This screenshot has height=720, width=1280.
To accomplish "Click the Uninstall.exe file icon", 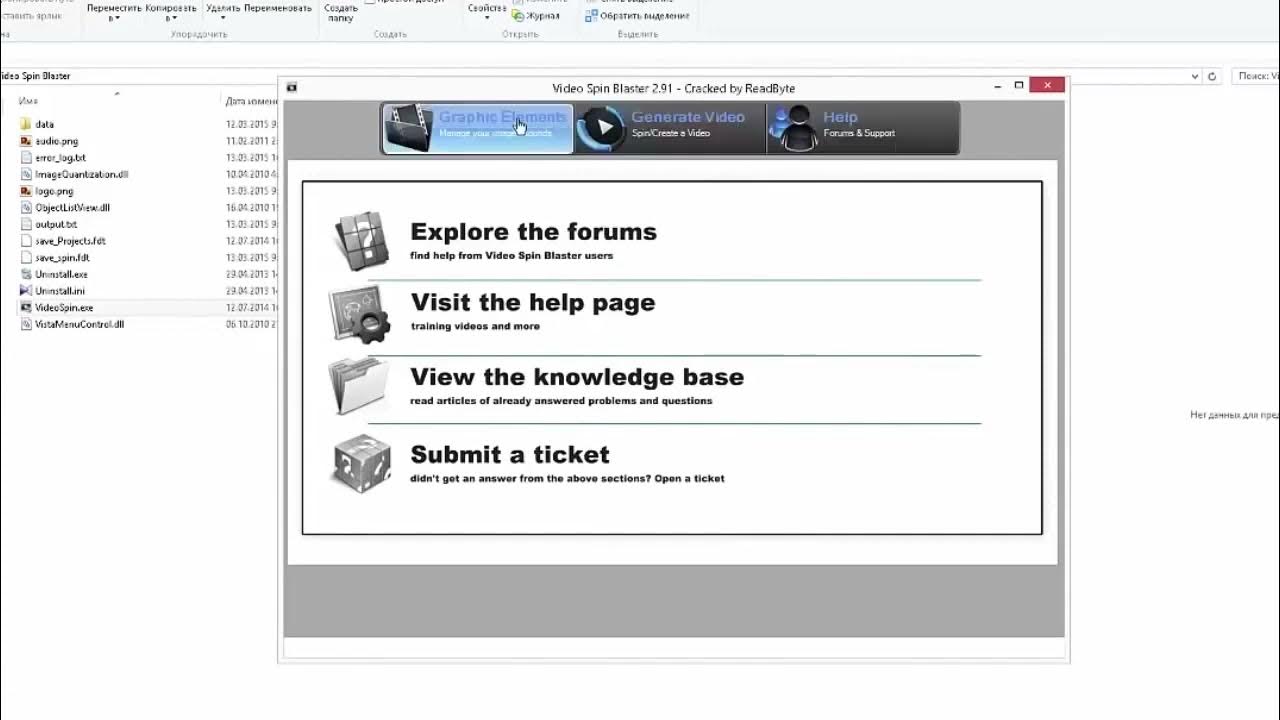I will pos(26,274).
